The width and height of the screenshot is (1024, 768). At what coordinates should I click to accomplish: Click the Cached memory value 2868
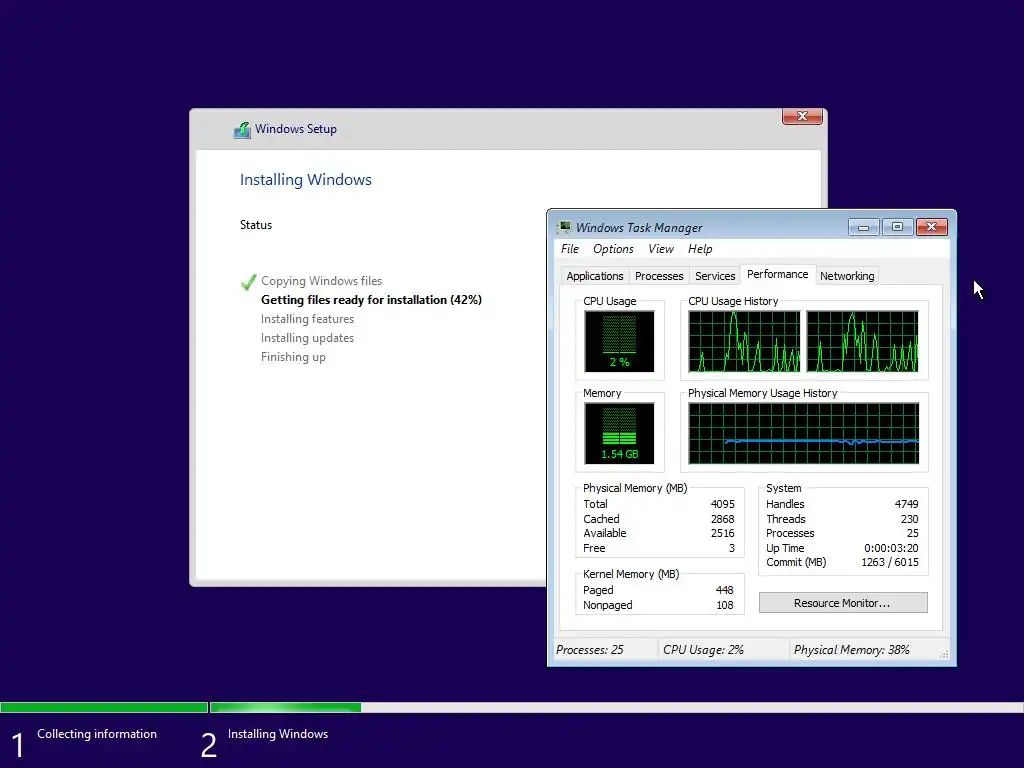click(722, 519)
